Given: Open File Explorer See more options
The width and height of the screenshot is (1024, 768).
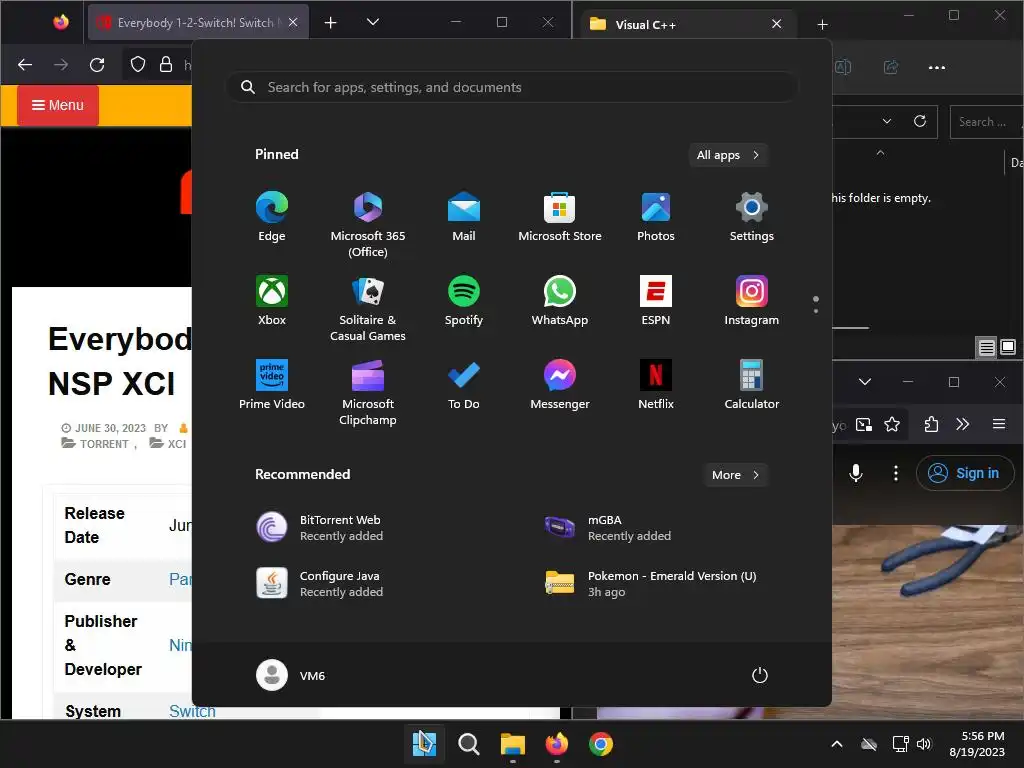Looking at the screenshot, I should coord(936,67).
